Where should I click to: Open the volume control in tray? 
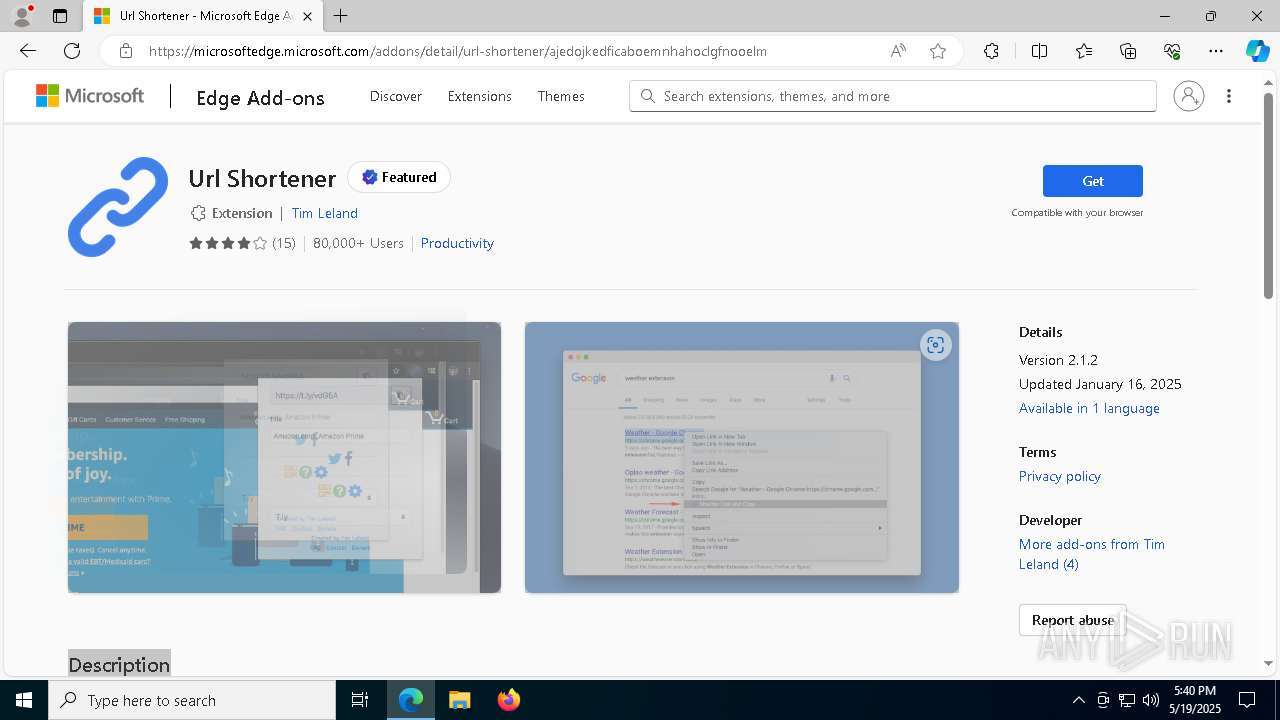point(1151,700)
